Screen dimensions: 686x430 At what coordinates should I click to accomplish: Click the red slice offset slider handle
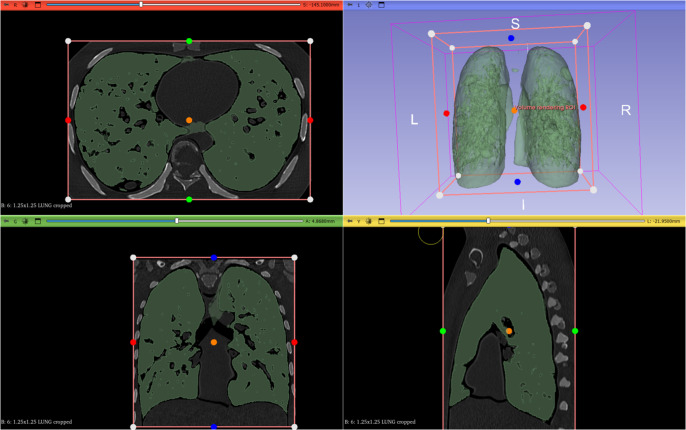141,4
